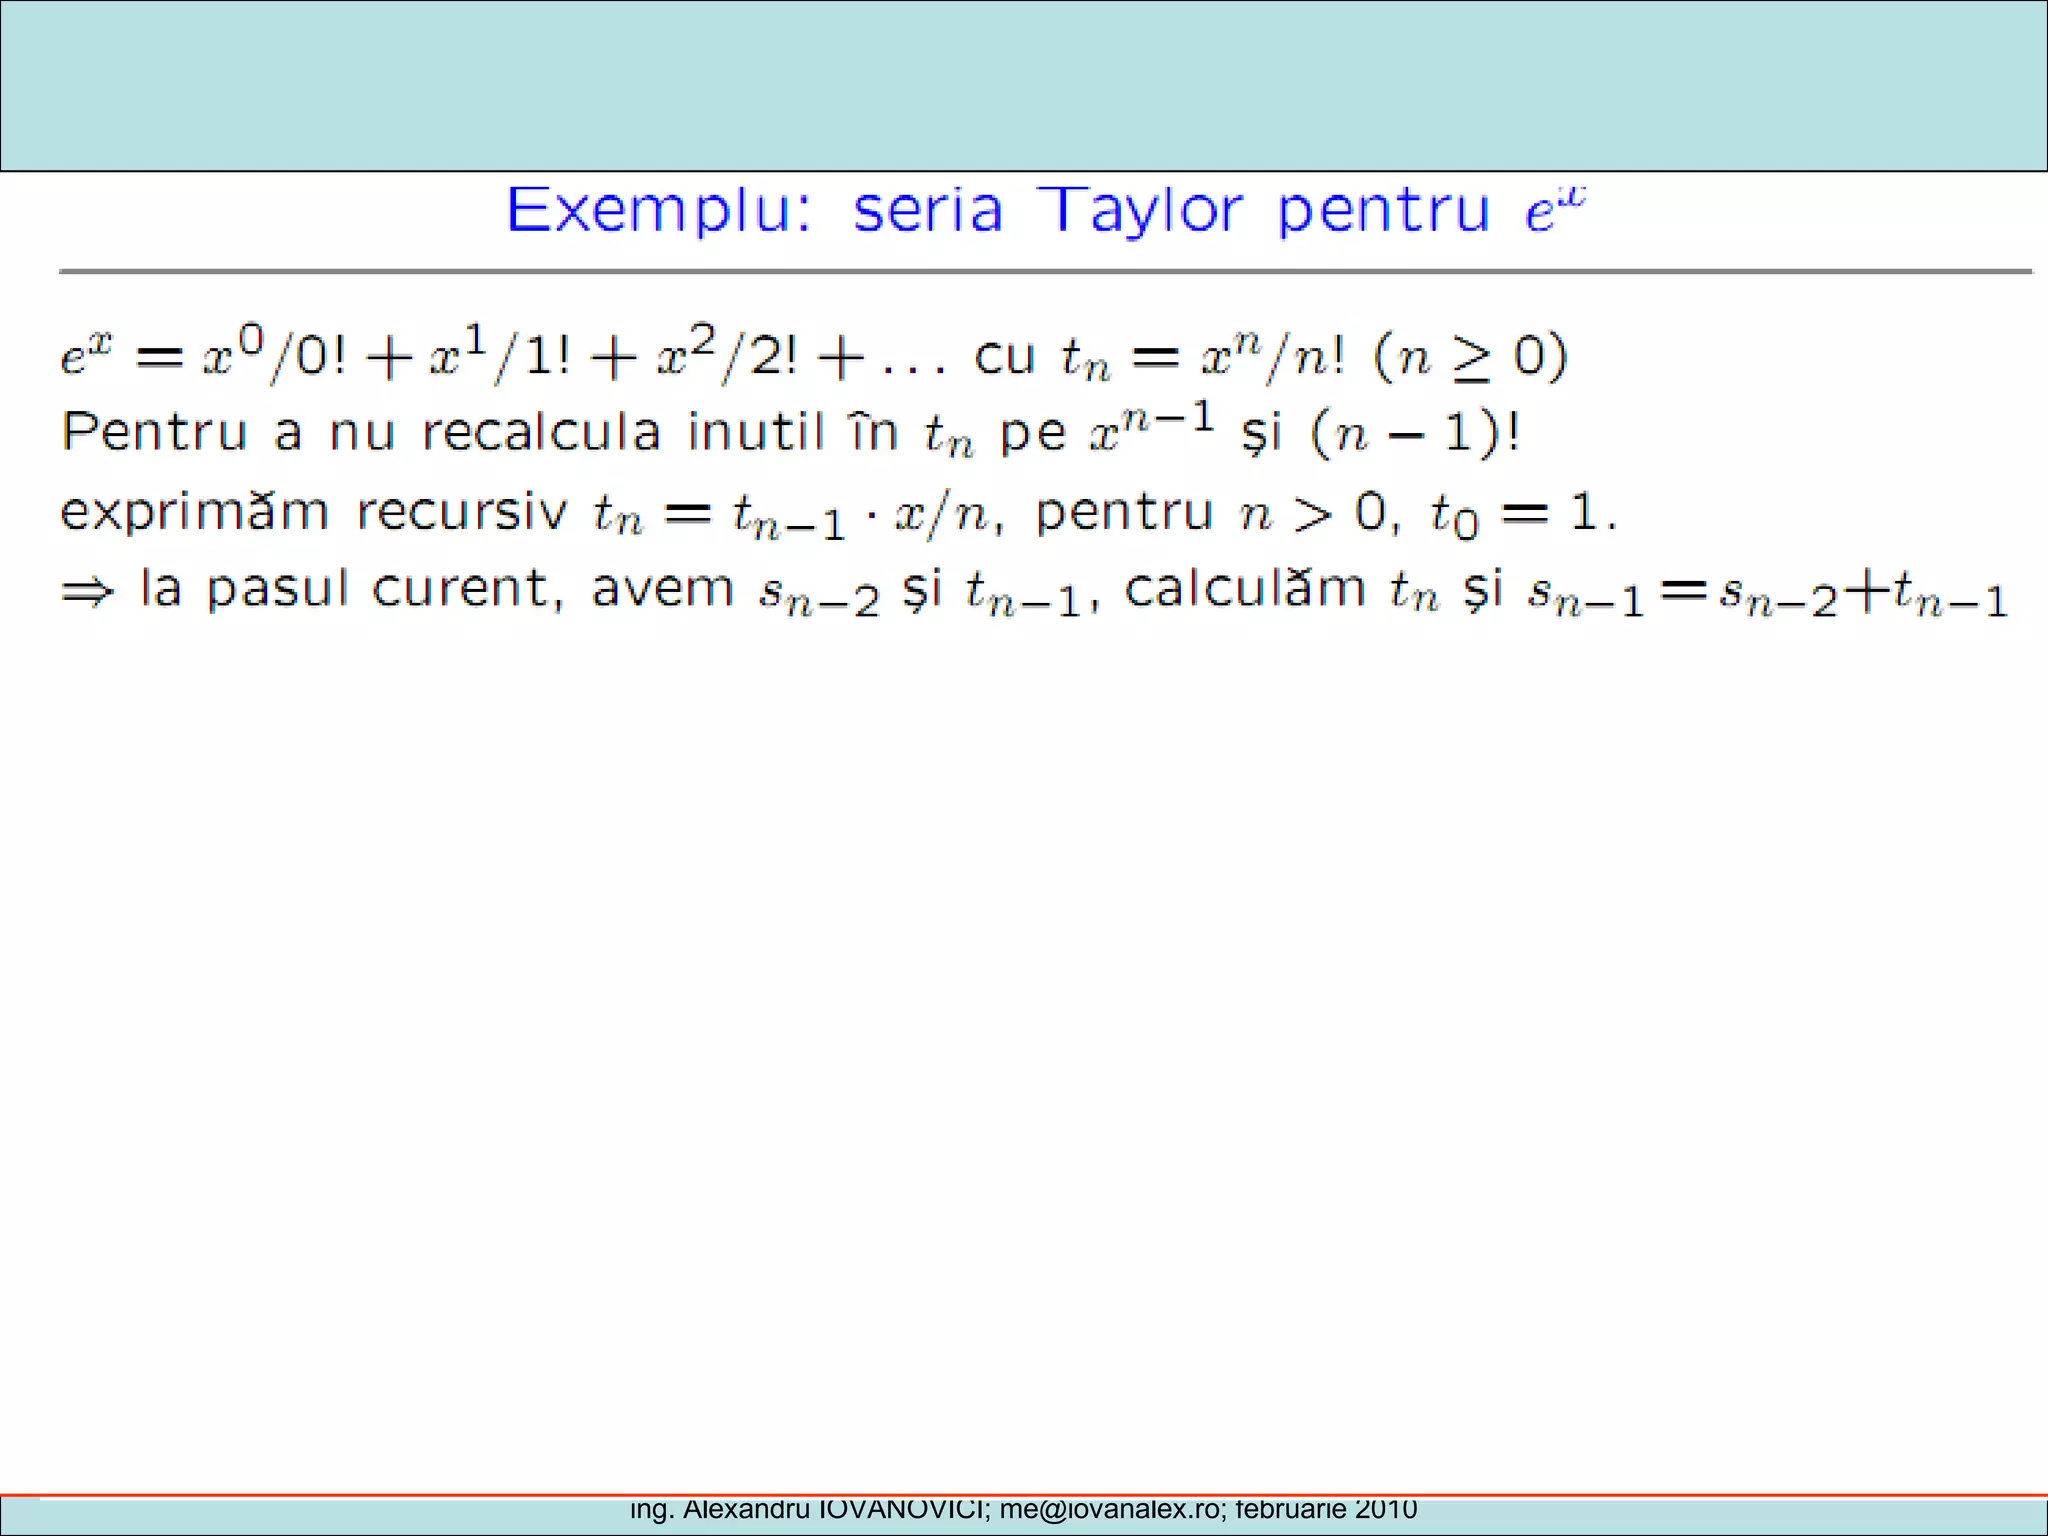This screenshot has width=2048, height=1536.
Task: Click the phrase 'la pasul curent, avem'
Action: [436, 590]
